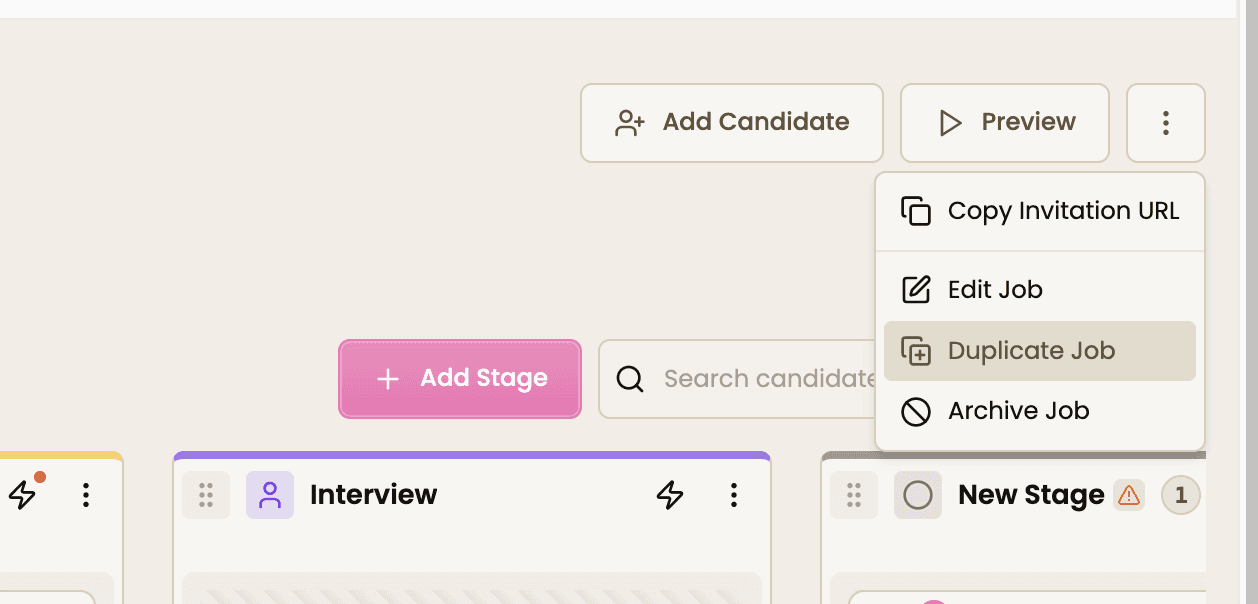
Task: Click the purple person icon on Interview stage
Action: [x=270, y=494]
